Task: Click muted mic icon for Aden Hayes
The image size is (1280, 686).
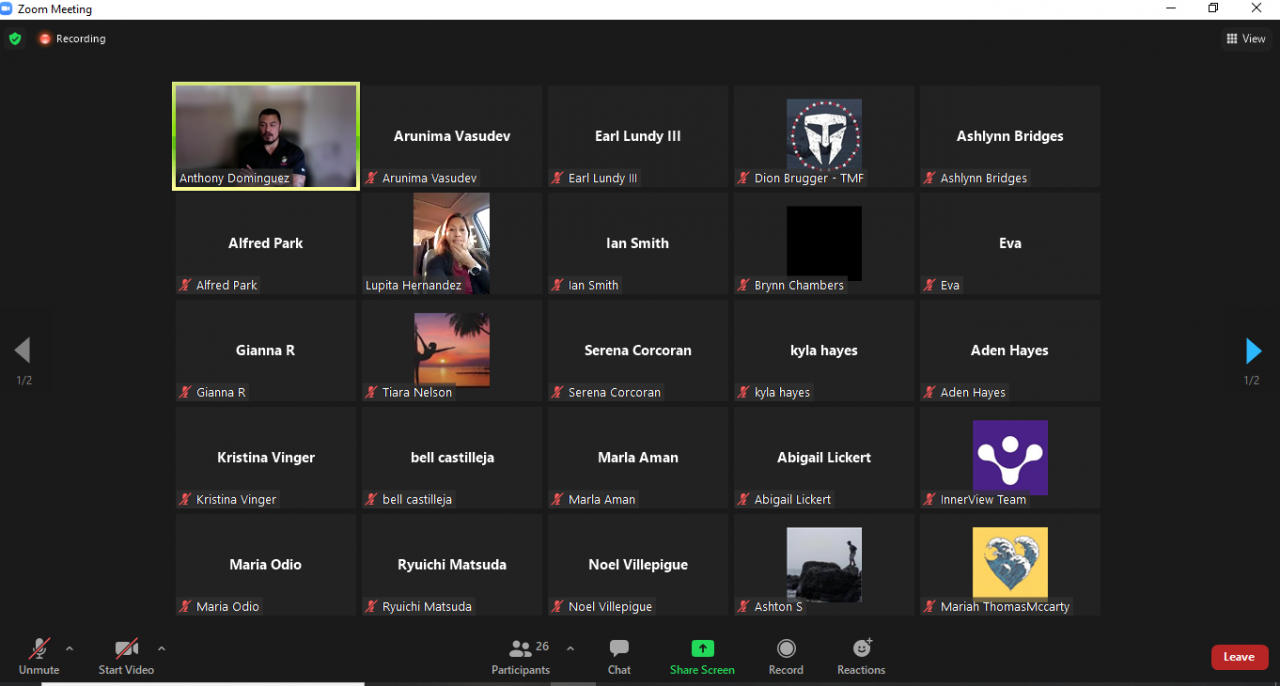Action: click(x=929, y=392)
